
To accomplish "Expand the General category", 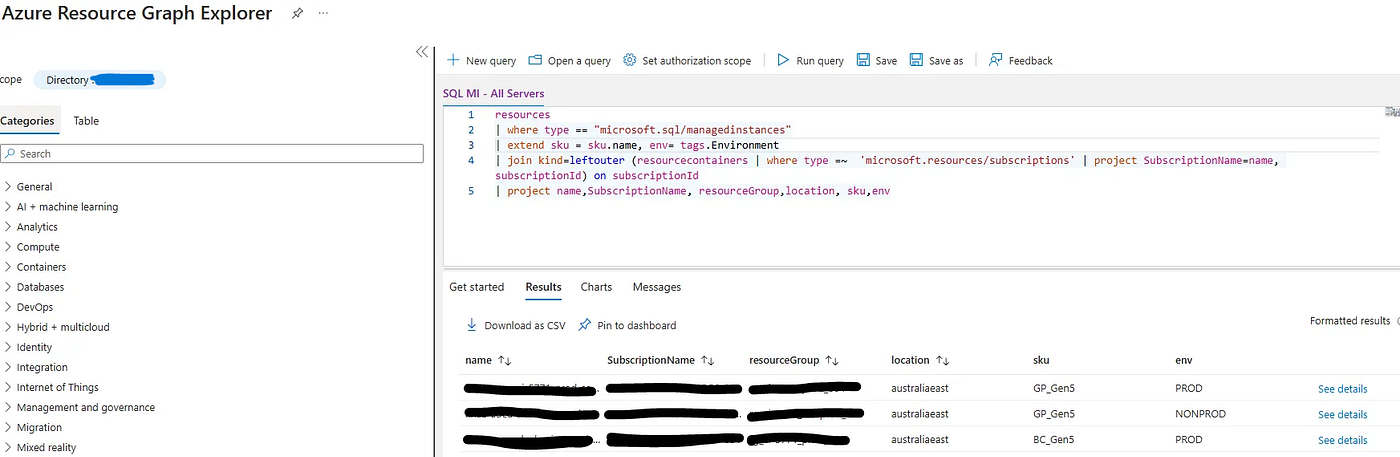I will coord(8,187).
